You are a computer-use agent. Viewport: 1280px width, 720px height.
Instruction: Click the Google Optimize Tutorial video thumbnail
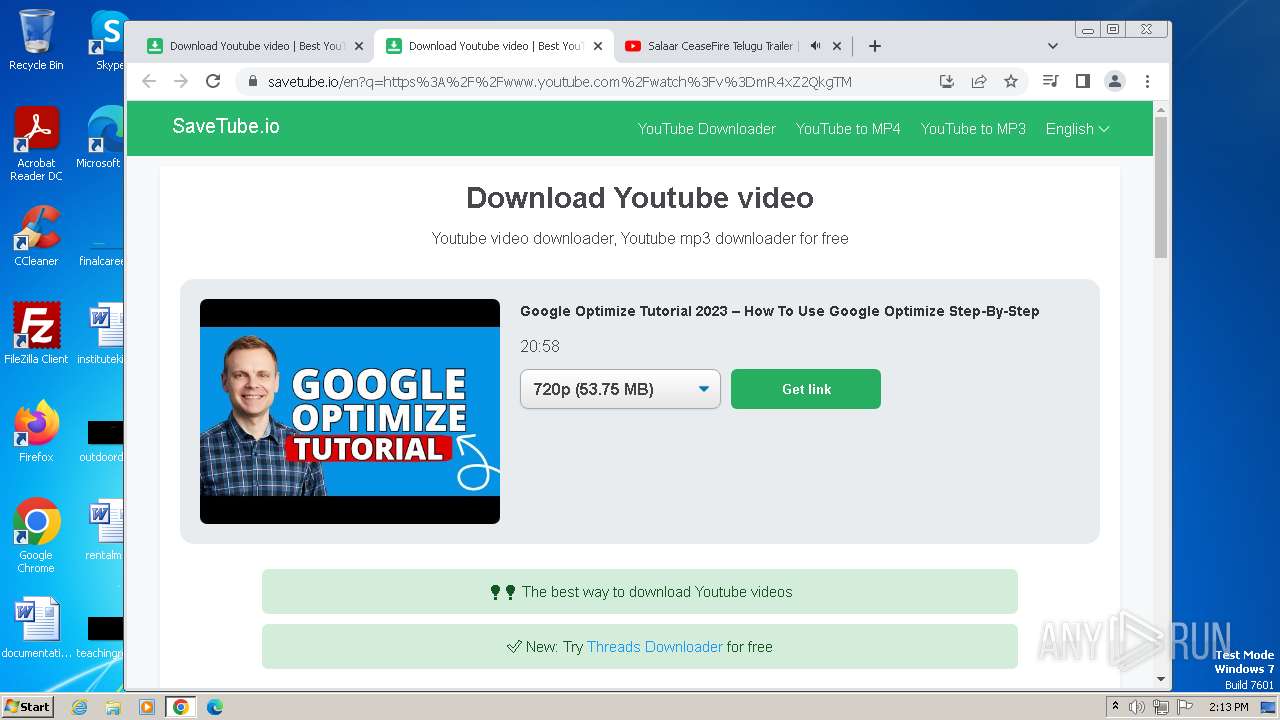point(350,411)
